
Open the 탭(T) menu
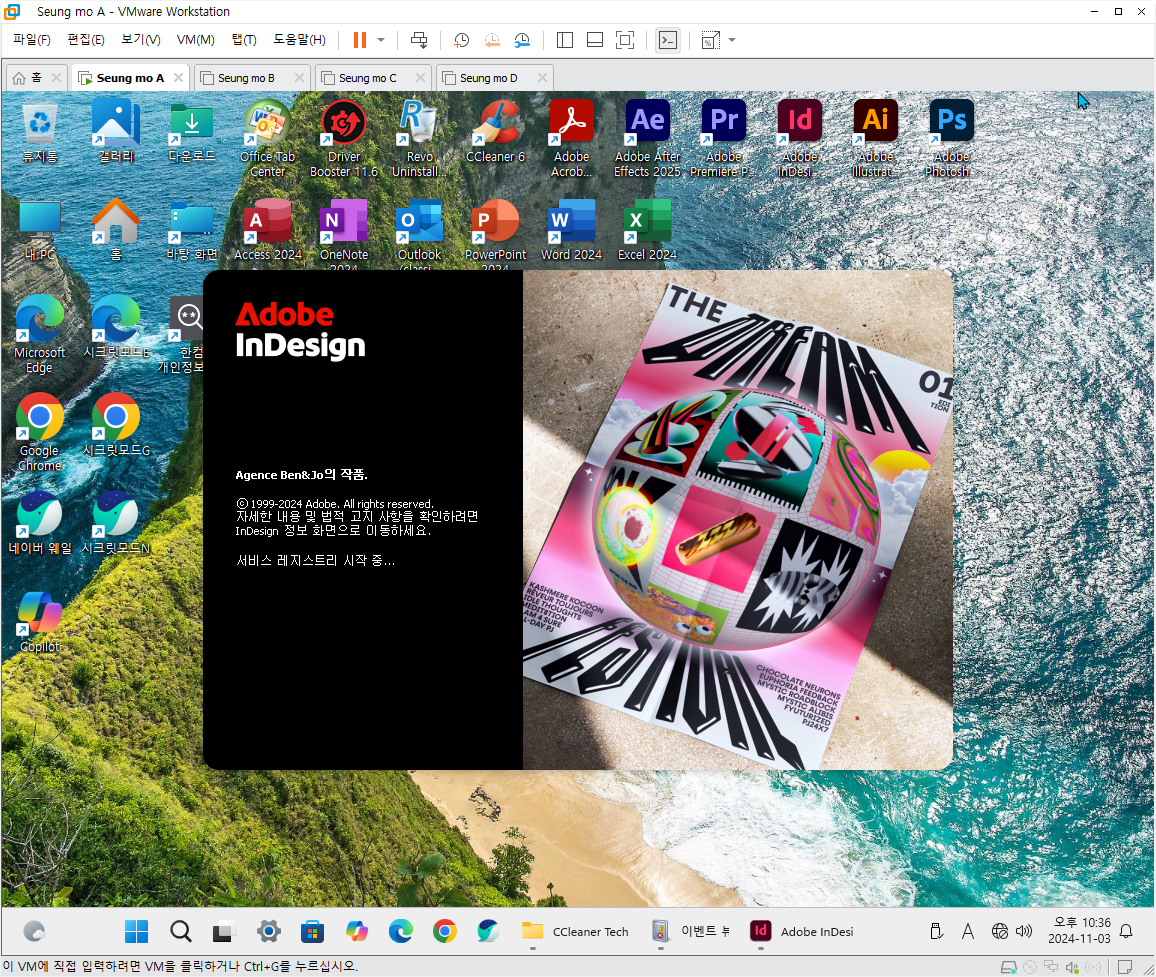coord(244,40)
